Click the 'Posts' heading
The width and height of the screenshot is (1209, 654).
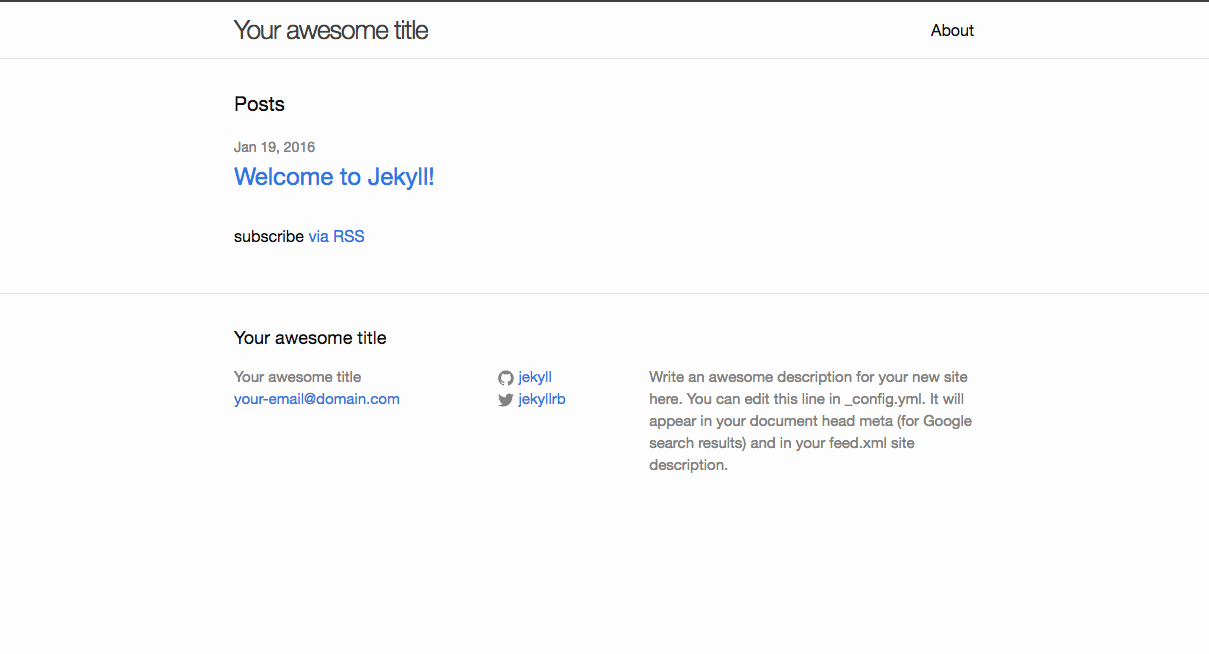[259, 104]
